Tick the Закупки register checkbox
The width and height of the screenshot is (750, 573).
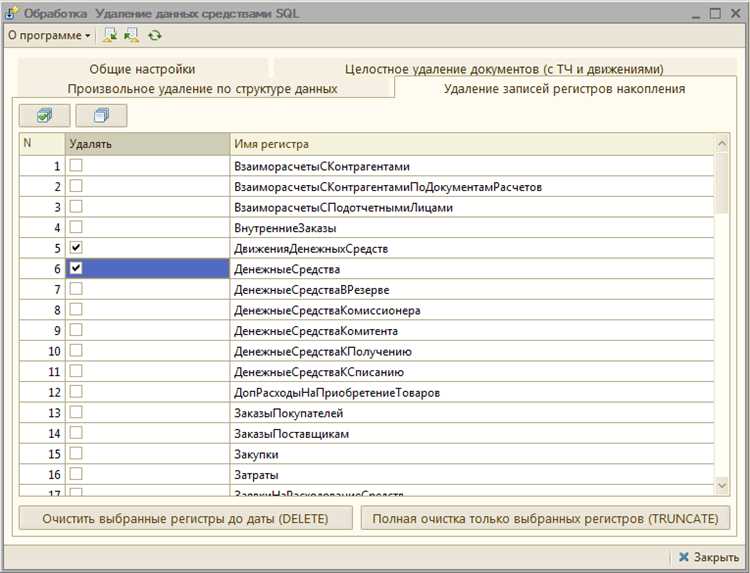76,453
